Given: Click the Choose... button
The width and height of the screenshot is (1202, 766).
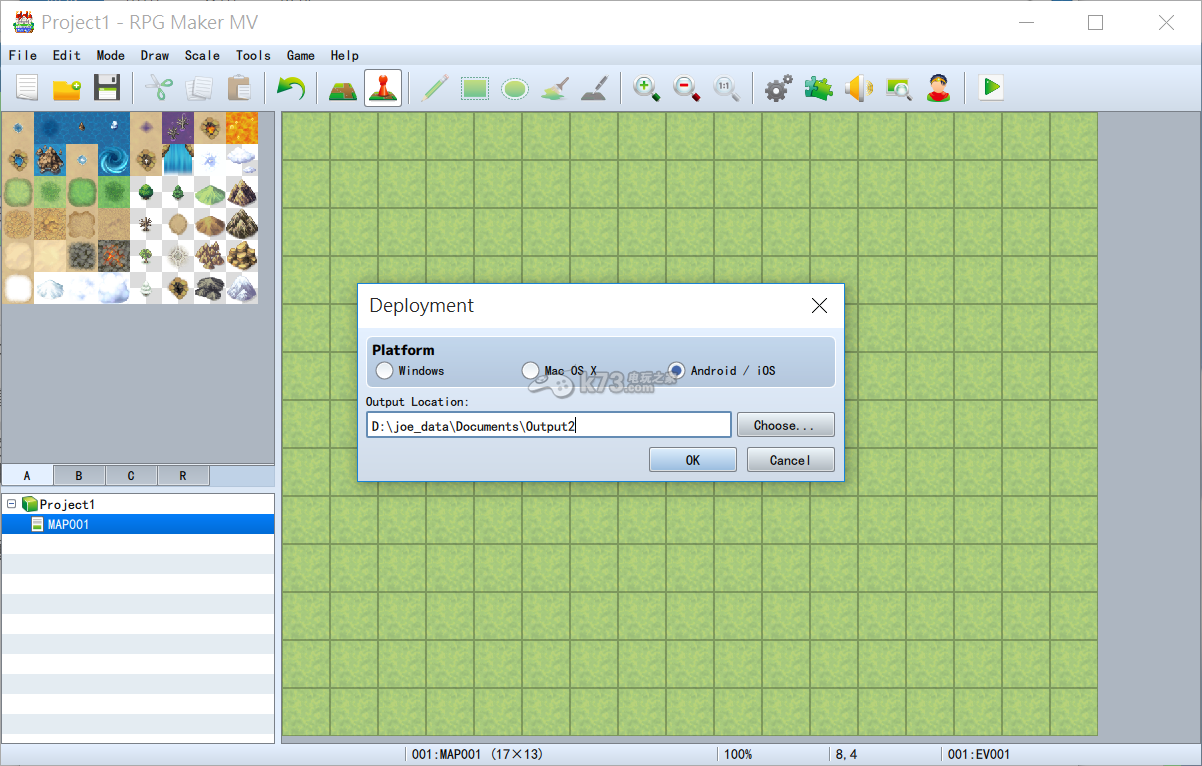Looking at the screenshot, I should tap(785, 425).
